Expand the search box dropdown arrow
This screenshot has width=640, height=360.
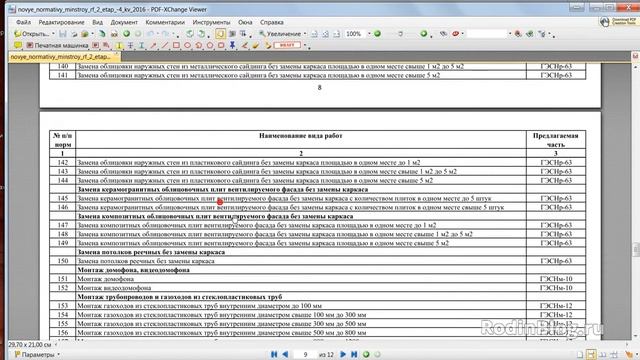click(510, 34)
